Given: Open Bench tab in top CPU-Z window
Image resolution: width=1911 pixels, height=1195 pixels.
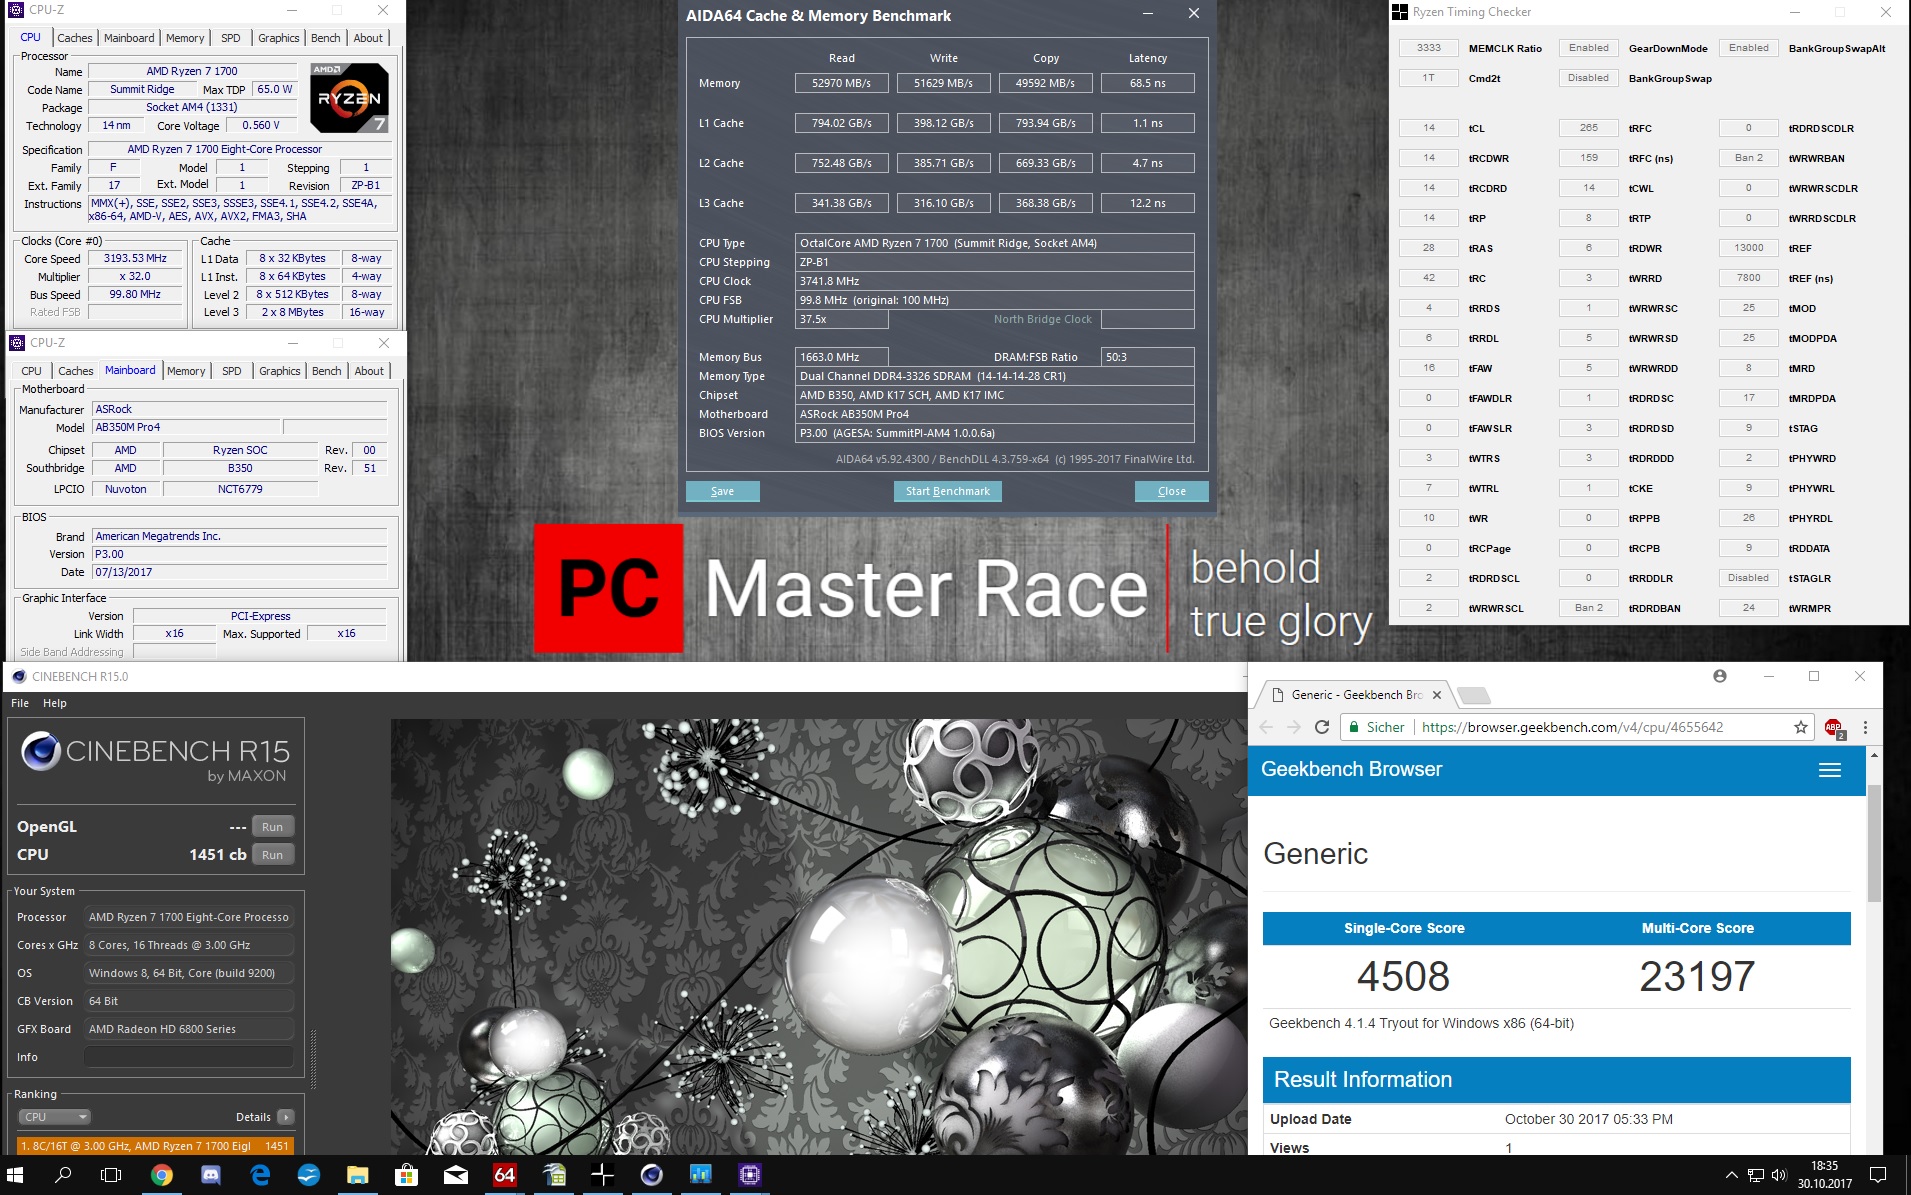Looking at the screenshot, I should coord(326,38).
